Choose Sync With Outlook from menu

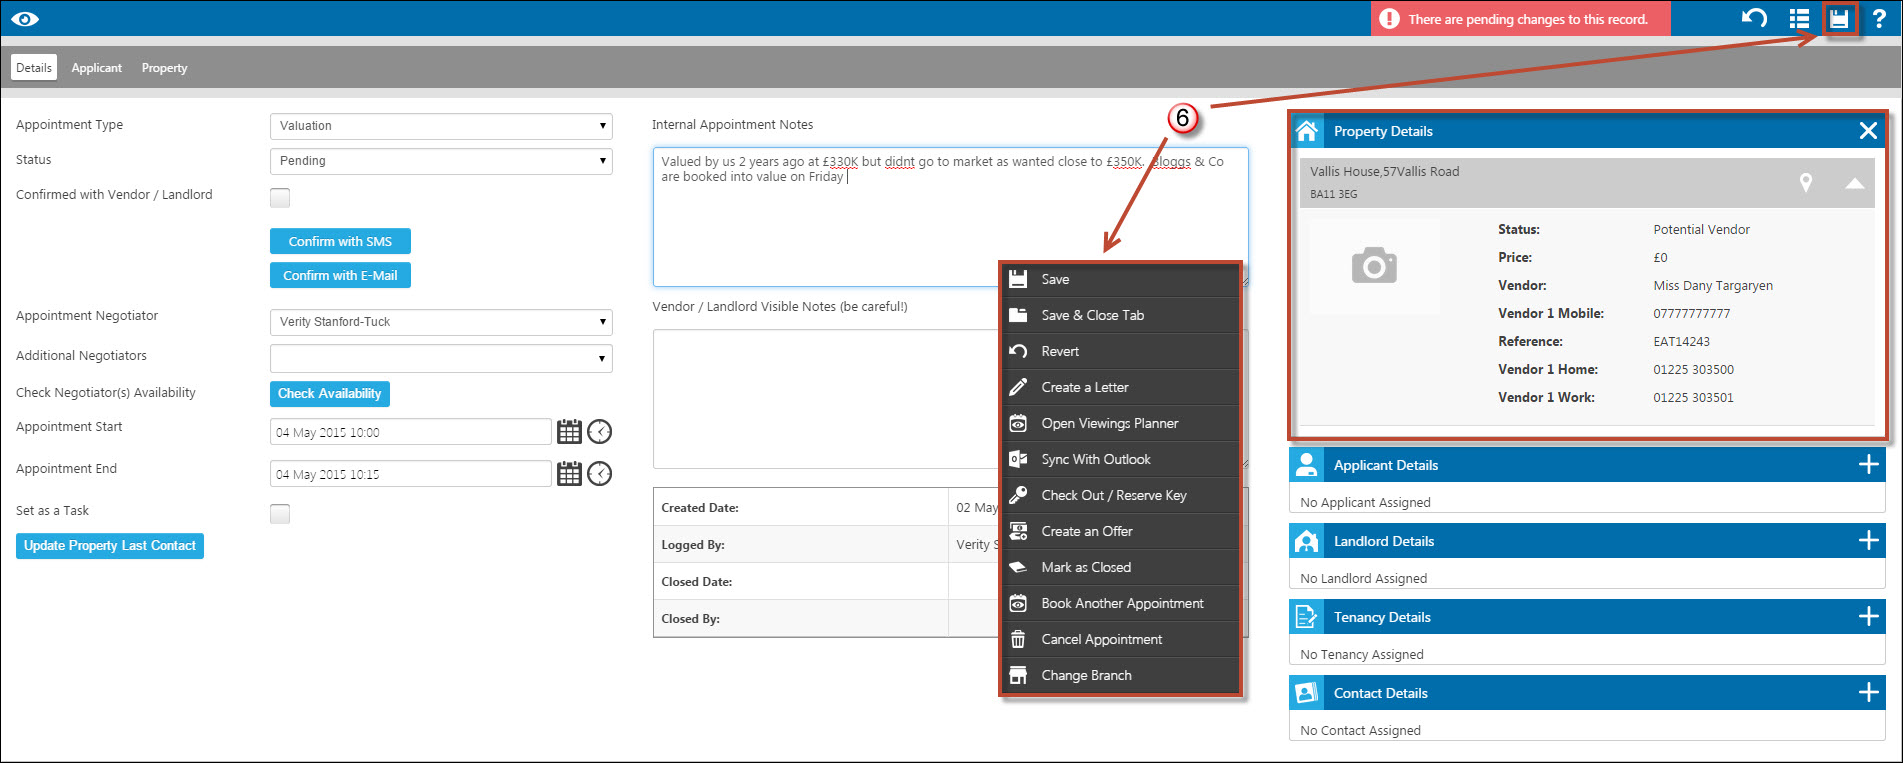(1120, 459)
